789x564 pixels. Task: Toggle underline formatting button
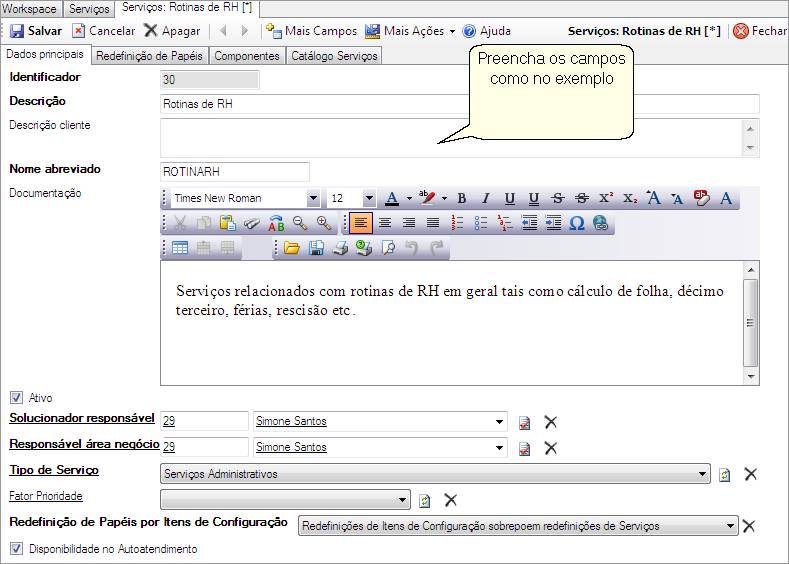click(x=509, y=198)
